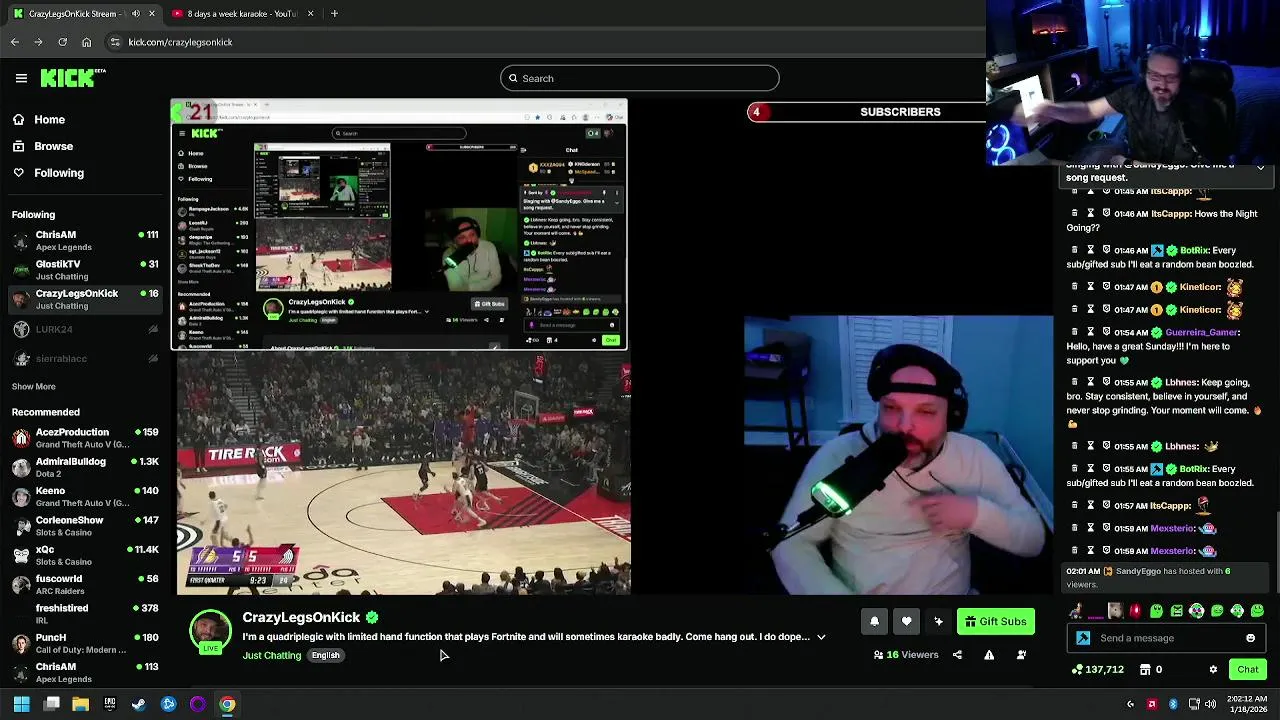Viewport: 1280px width, 720px height.
Task: Click the Gift Subs button
Action: coord(996,622)
